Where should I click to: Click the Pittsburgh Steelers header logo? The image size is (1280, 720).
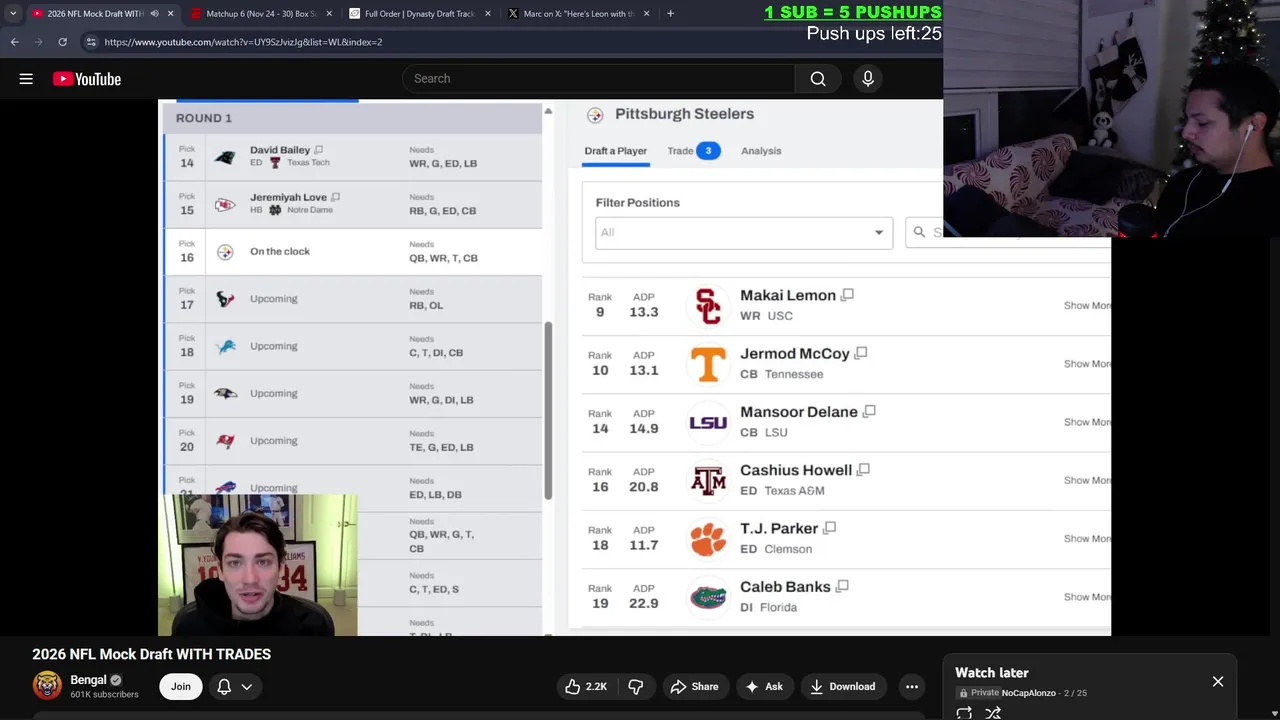click(595, 115)
